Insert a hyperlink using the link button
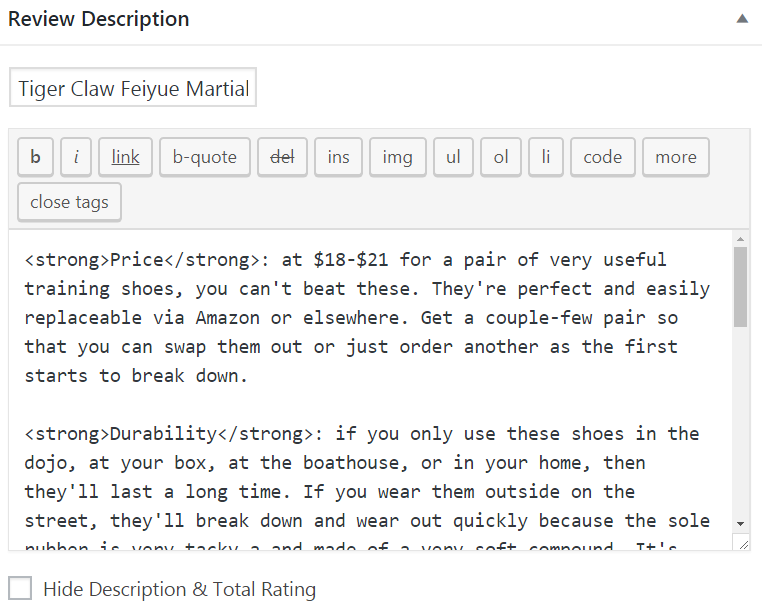The width and height of the screenshot is (762, 614). pos(125,157)
